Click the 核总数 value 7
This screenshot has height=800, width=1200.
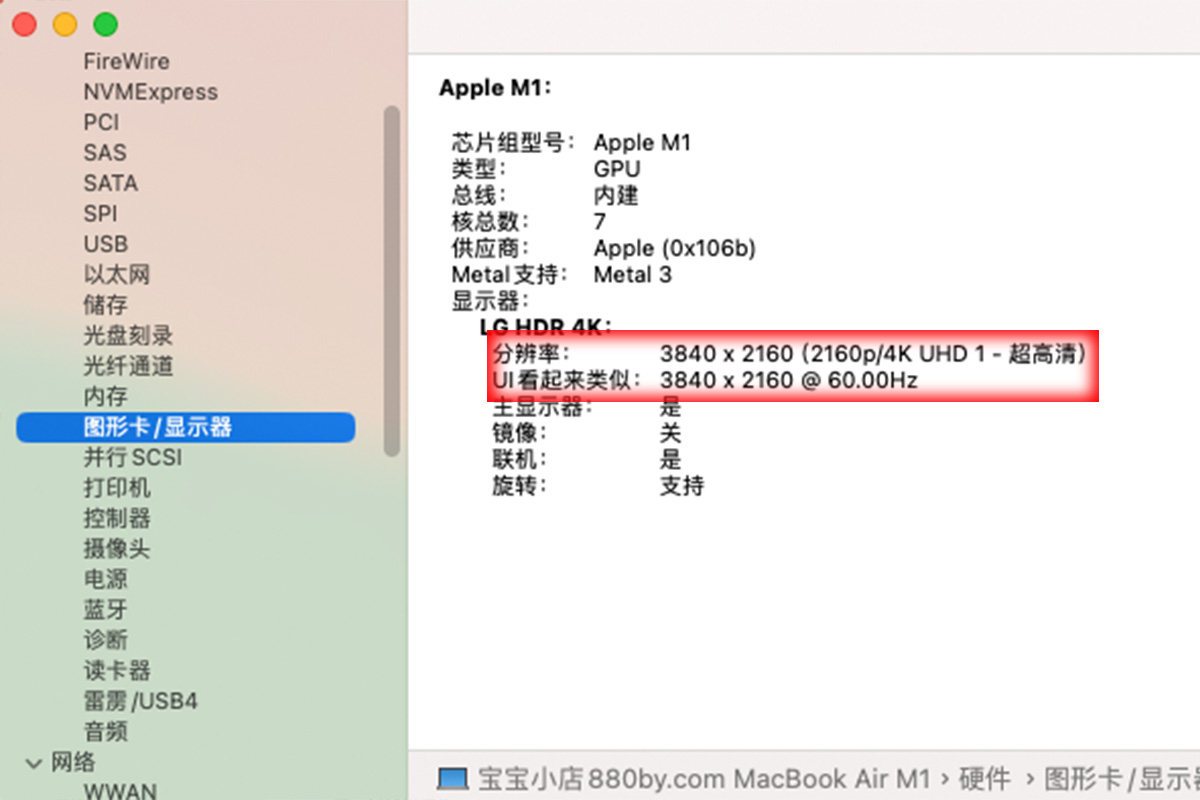tap(600, 222)
